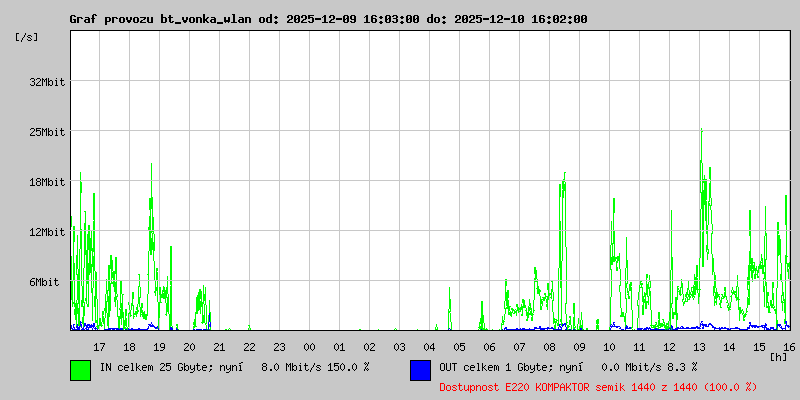This screenshot has width=800, height=400.
Task: Click the '13' hour axis label
Action: (699, 347)
